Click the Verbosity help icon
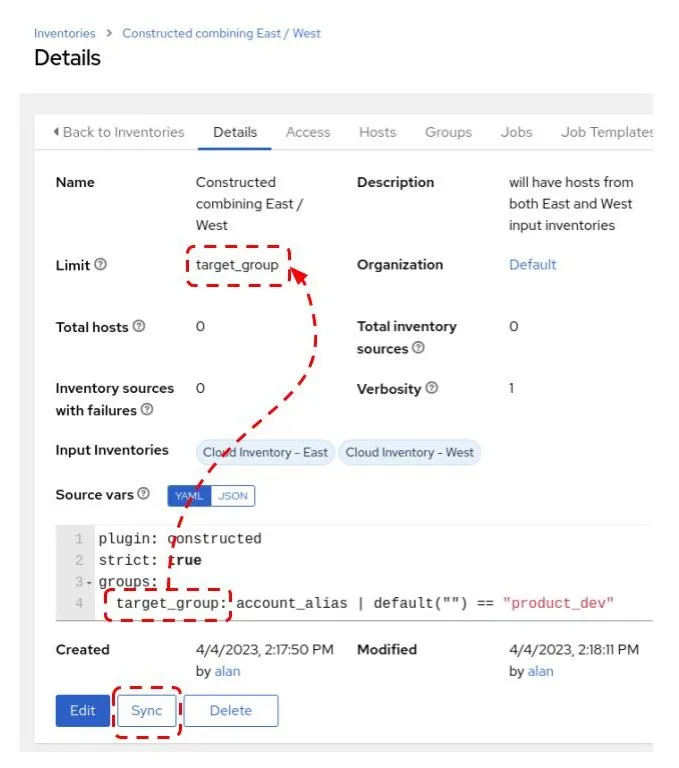 point(432,389)
